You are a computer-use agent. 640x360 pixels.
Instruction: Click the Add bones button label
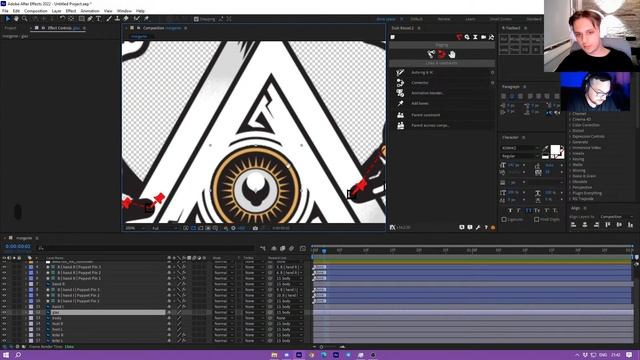(x=420, y=104)
